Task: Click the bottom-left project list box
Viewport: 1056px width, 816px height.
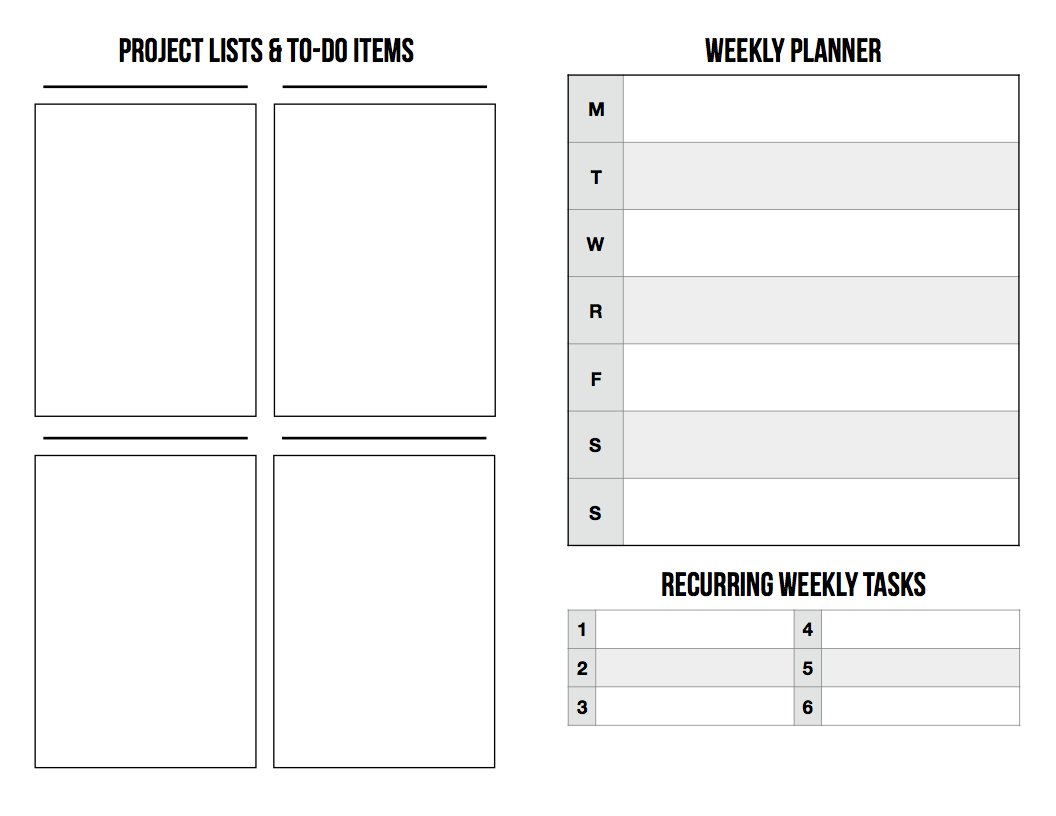Action: pos(145,611)
